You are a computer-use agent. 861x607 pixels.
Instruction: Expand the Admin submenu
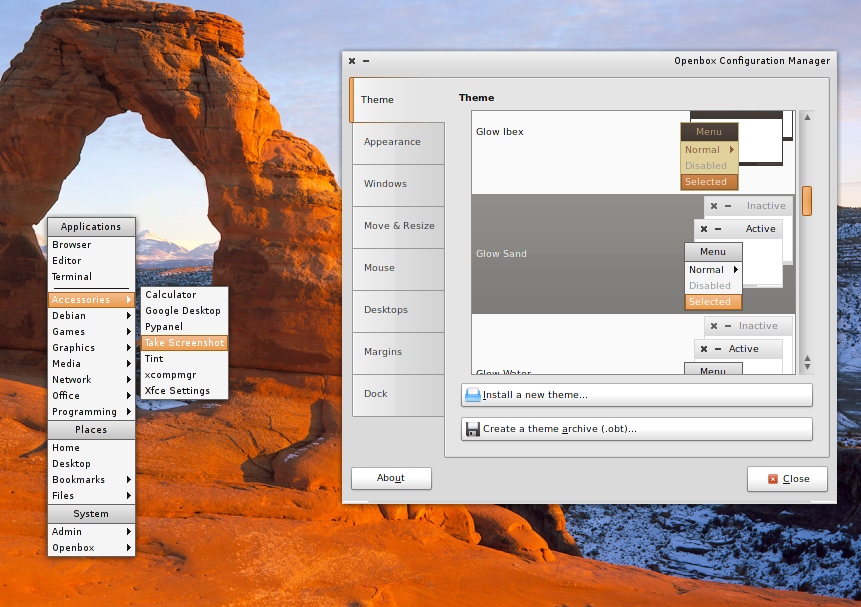click(x=91, y=532)
